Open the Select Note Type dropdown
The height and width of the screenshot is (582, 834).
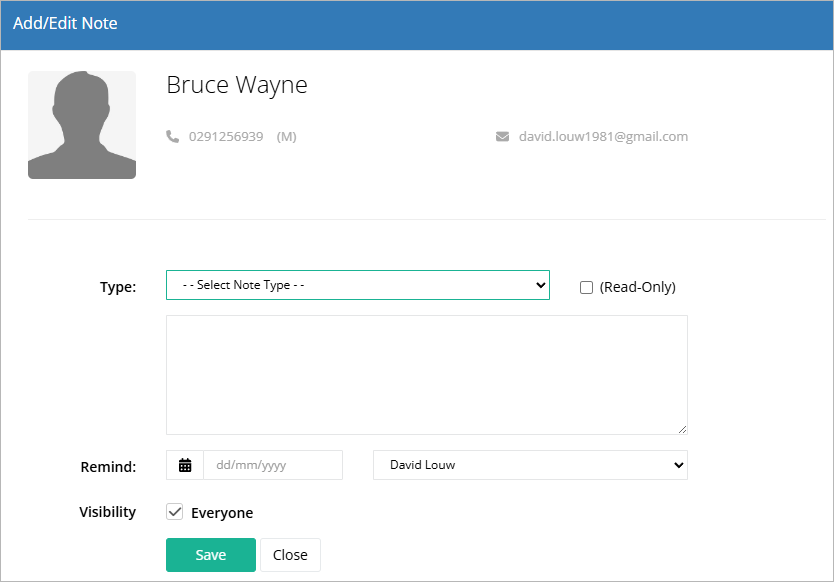tap(357, 285)
